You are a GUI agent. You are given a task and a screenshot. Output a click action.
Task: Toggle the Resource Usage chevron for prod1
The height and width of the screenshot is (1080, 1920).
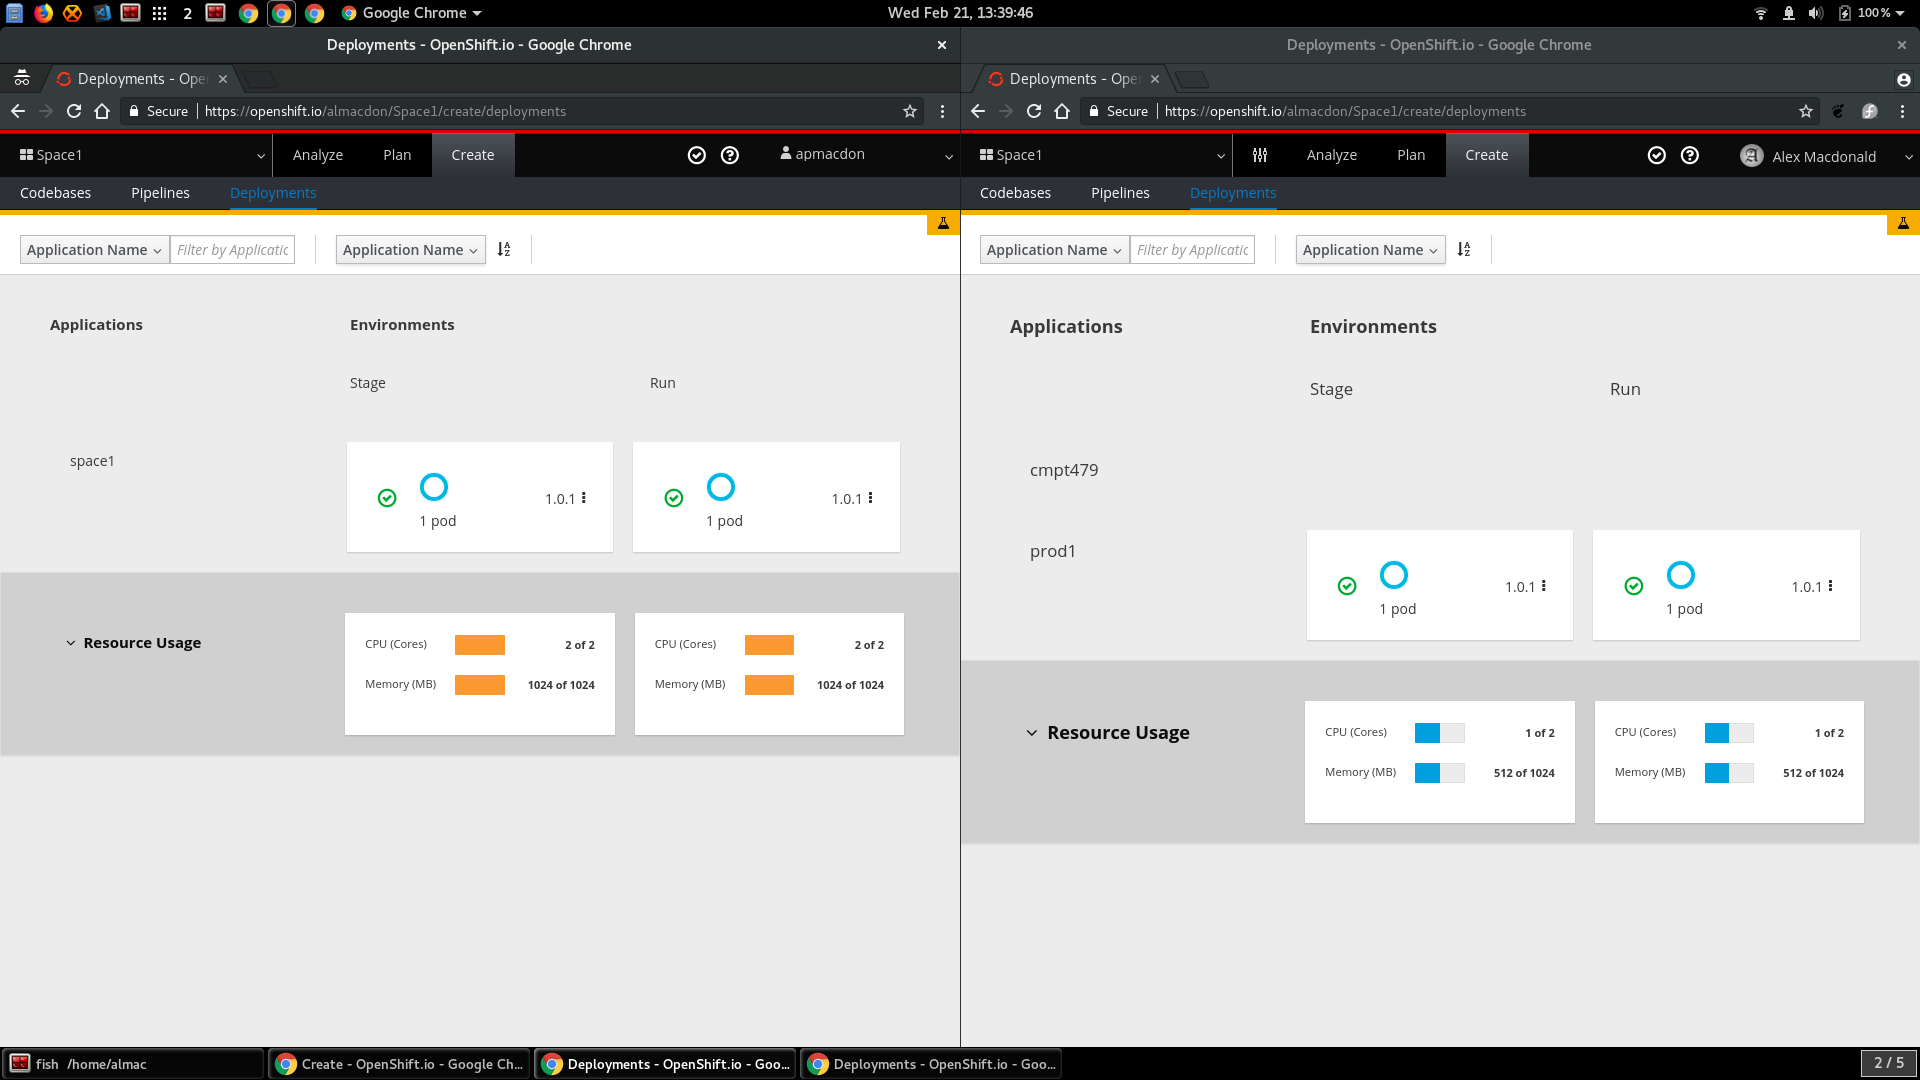pyautogui.click(x=1032, y=732)
